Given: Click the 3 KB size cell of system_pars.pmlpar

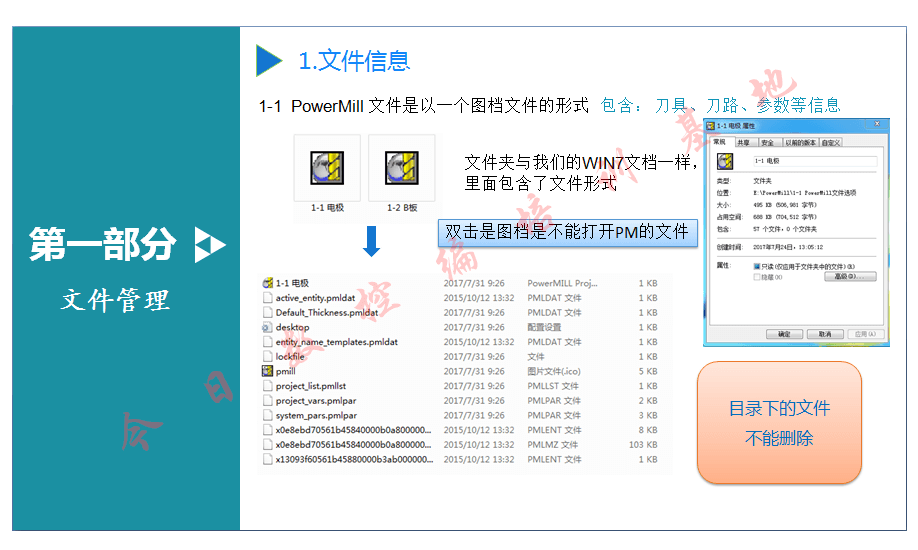Looking at the screenshot, I should pyautogui.click(x=648, y=415).
